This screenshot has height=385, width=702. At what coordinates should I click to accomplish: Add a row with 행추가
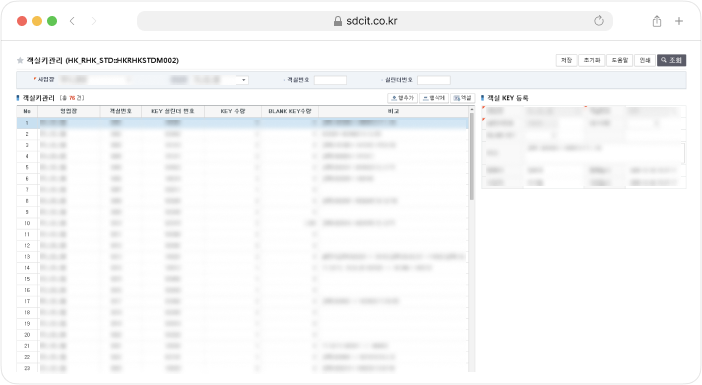coord(402,98)
